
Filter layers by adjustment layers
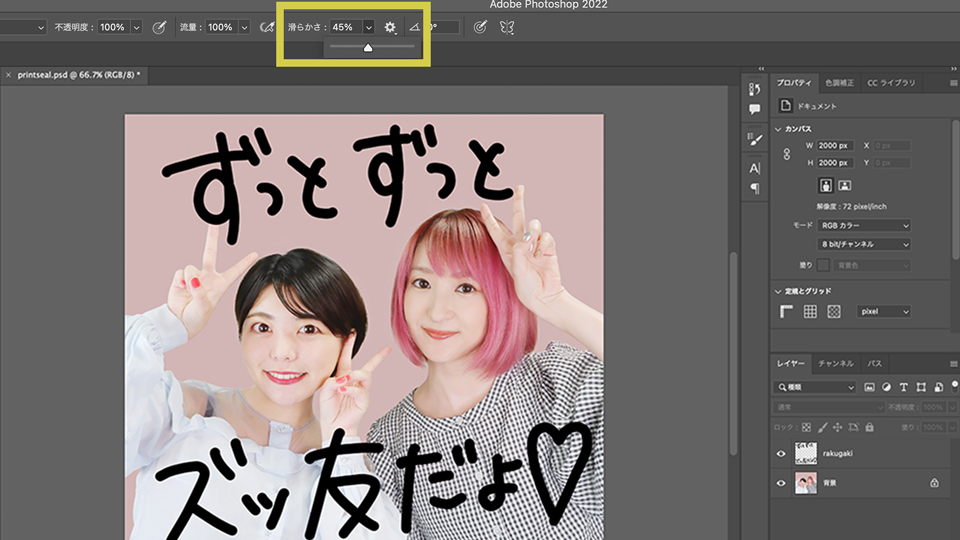(887, 387)
